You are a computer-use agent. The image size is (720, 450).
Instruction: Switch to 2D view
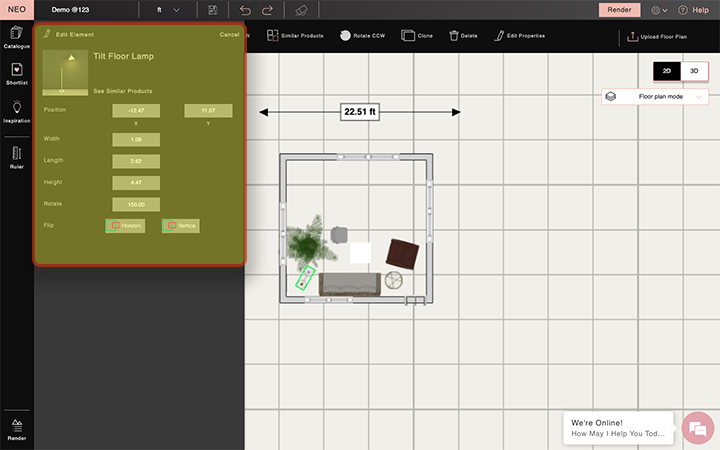[667, 71]
